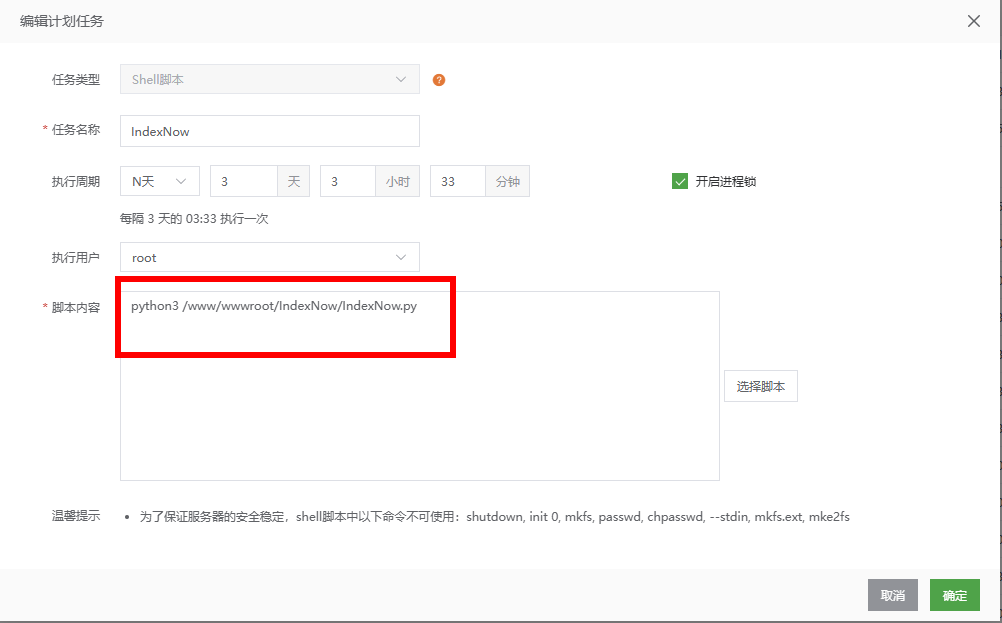Viewport: 1002px width, 623px height.
Task: Click the 选择脚本 script selection button
Action: coord(761,385)
